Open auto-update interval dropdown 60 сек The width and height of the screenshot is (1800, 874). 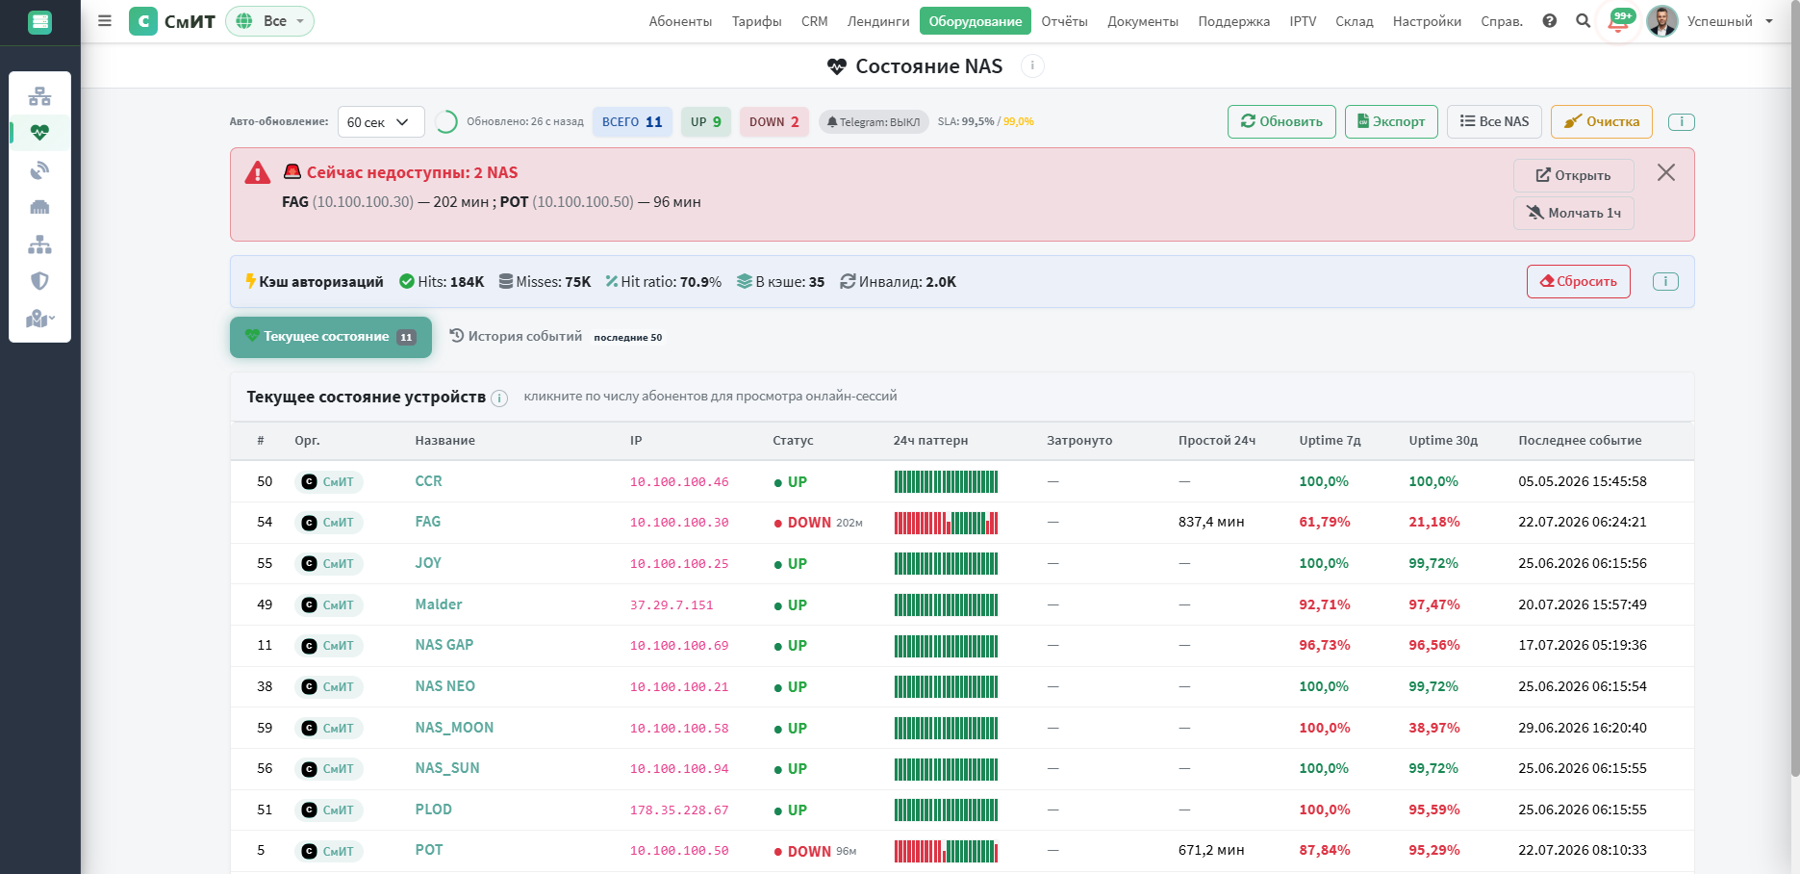pos(380,122)
